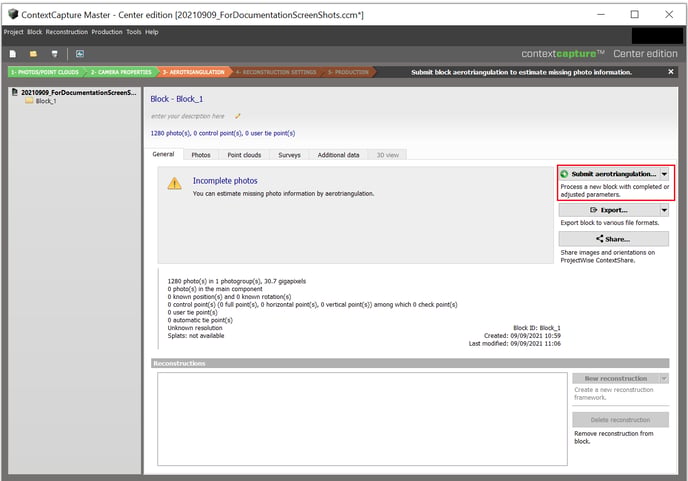Click the Save project toolbar icon
The width and height of the screenshot is (688, 481).
point(55,53)
